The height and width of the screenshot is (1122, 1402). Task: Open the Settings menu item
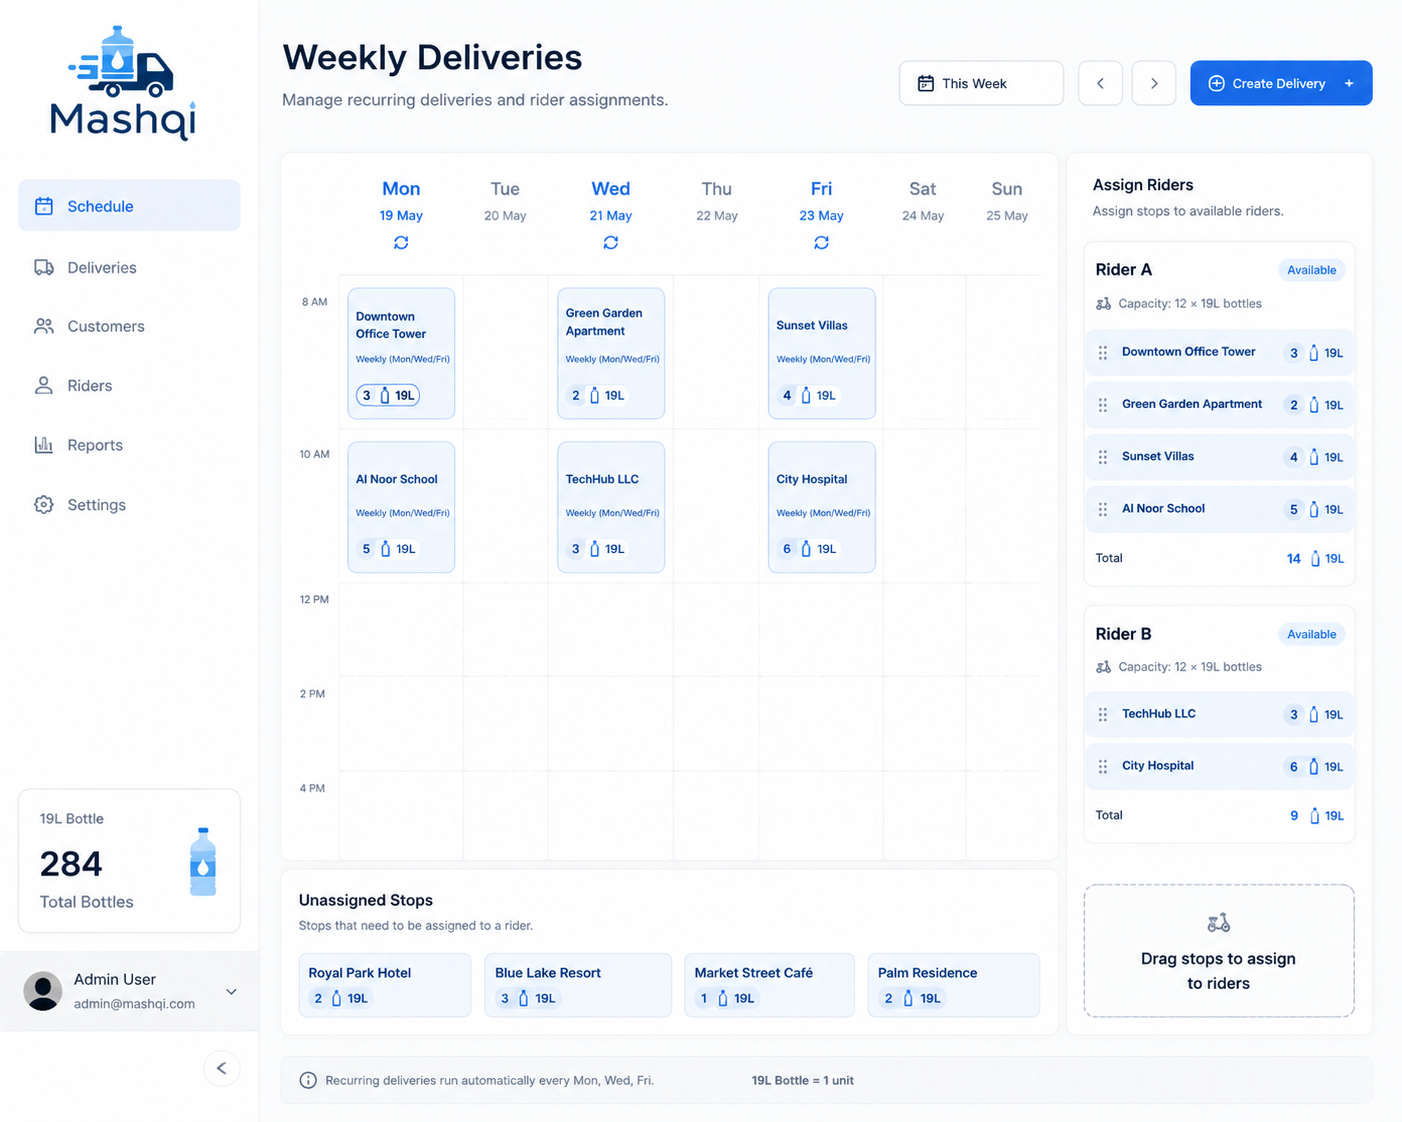(129, 504)
